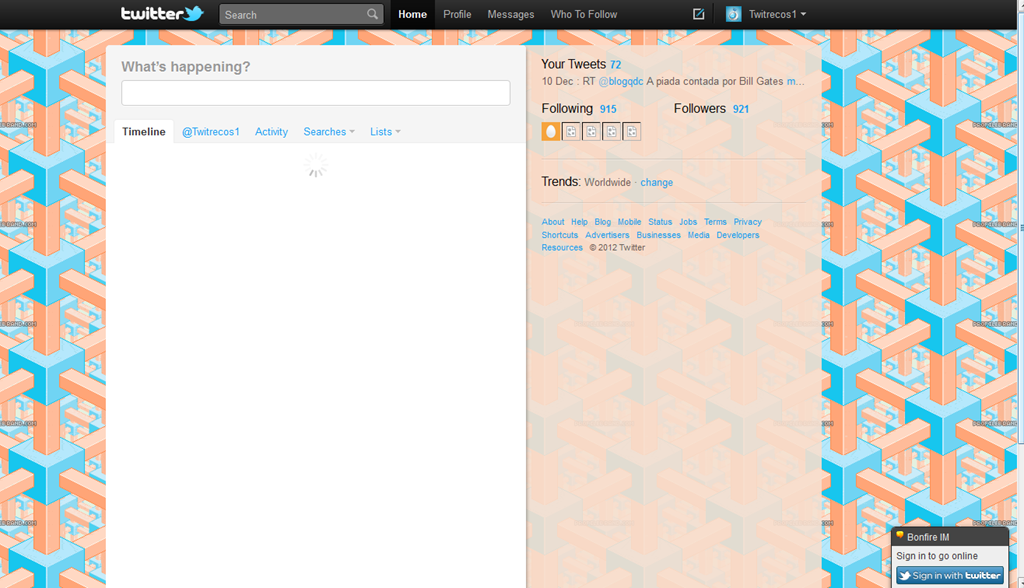The image size is (1024, 588).
Task: Open the Privacy footer link
Action: tap(748, 222)
